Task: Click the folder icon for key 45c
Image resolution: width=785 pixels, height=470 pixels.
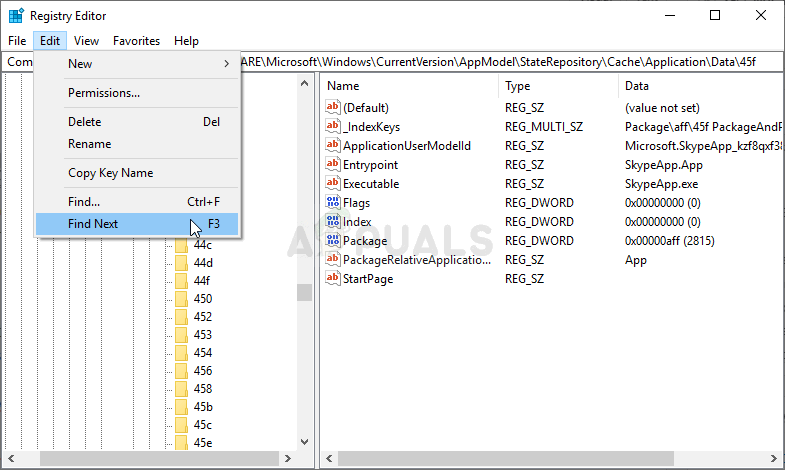Action: coord(181,425)
